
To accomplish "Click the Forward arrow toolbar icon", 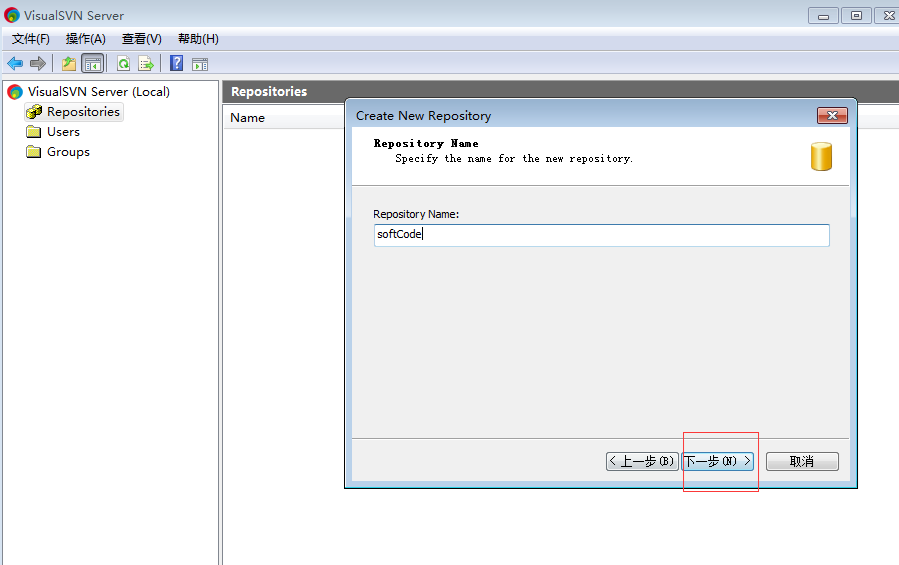I will point(38,64).
